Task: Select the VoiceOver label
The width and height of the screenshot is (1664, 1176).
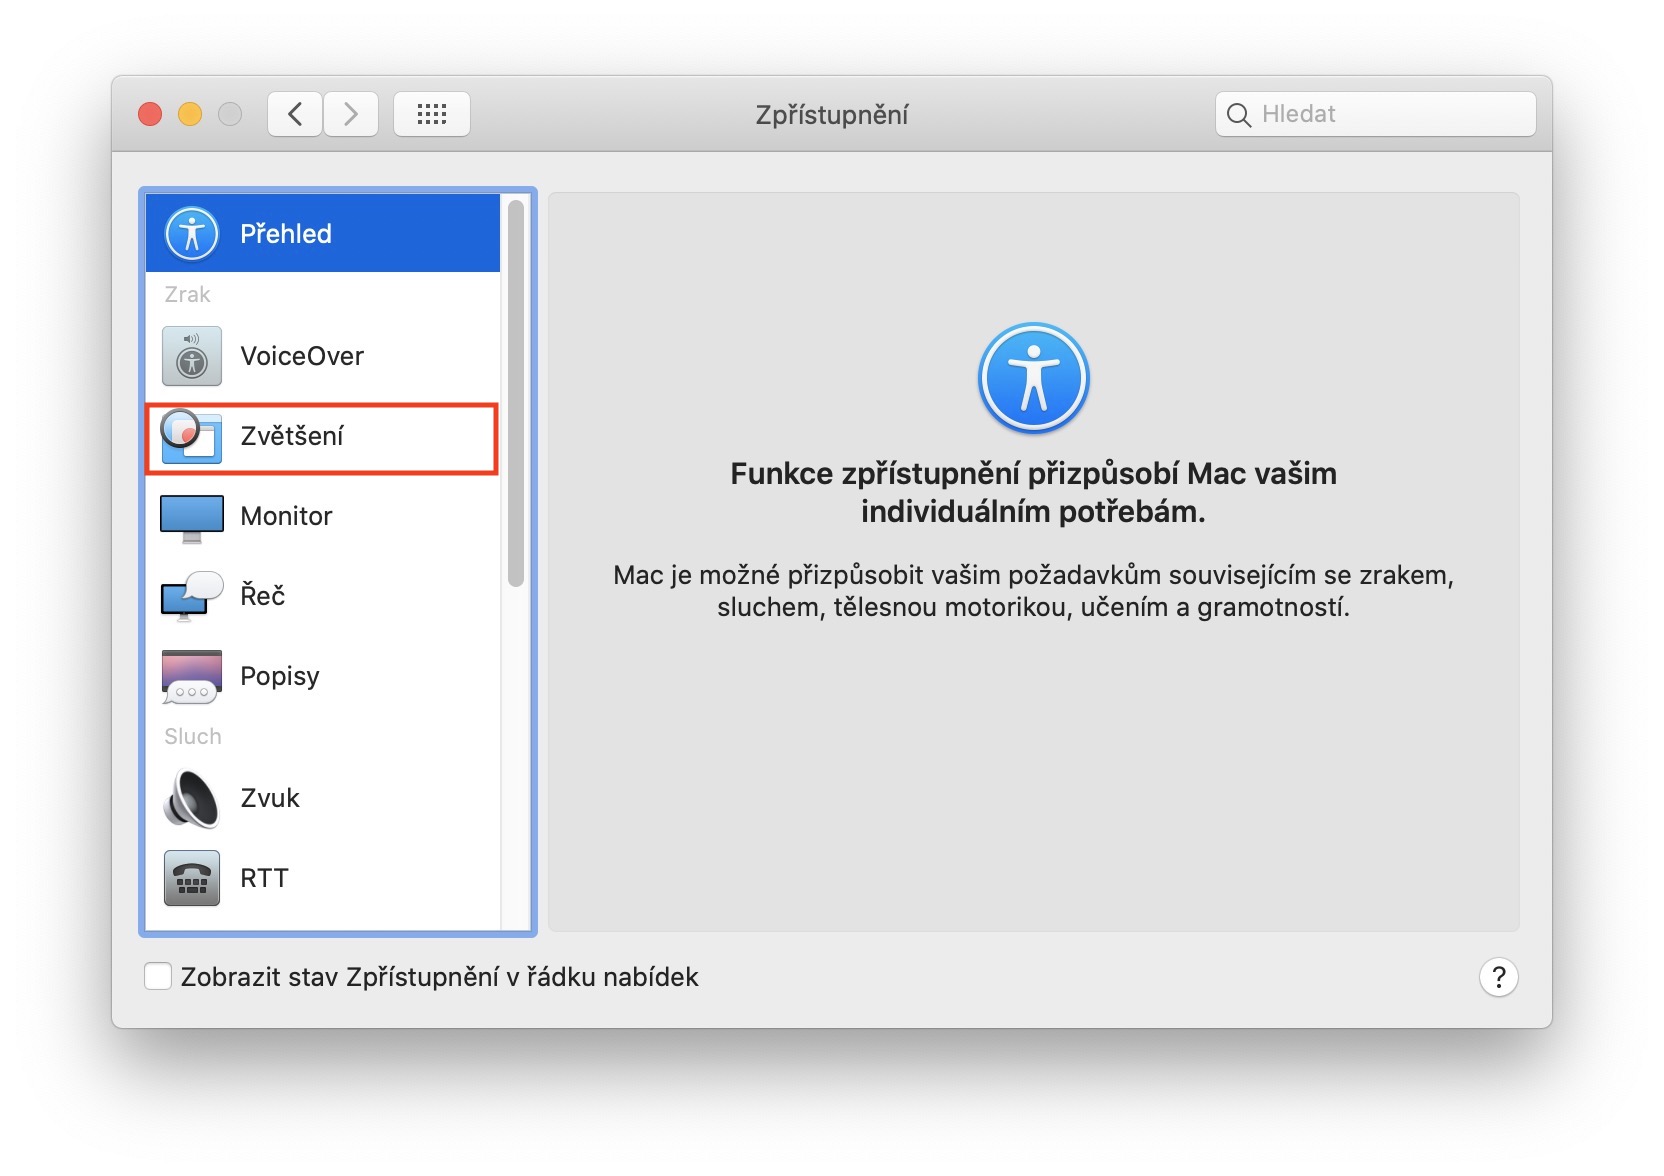Action: 302,356
